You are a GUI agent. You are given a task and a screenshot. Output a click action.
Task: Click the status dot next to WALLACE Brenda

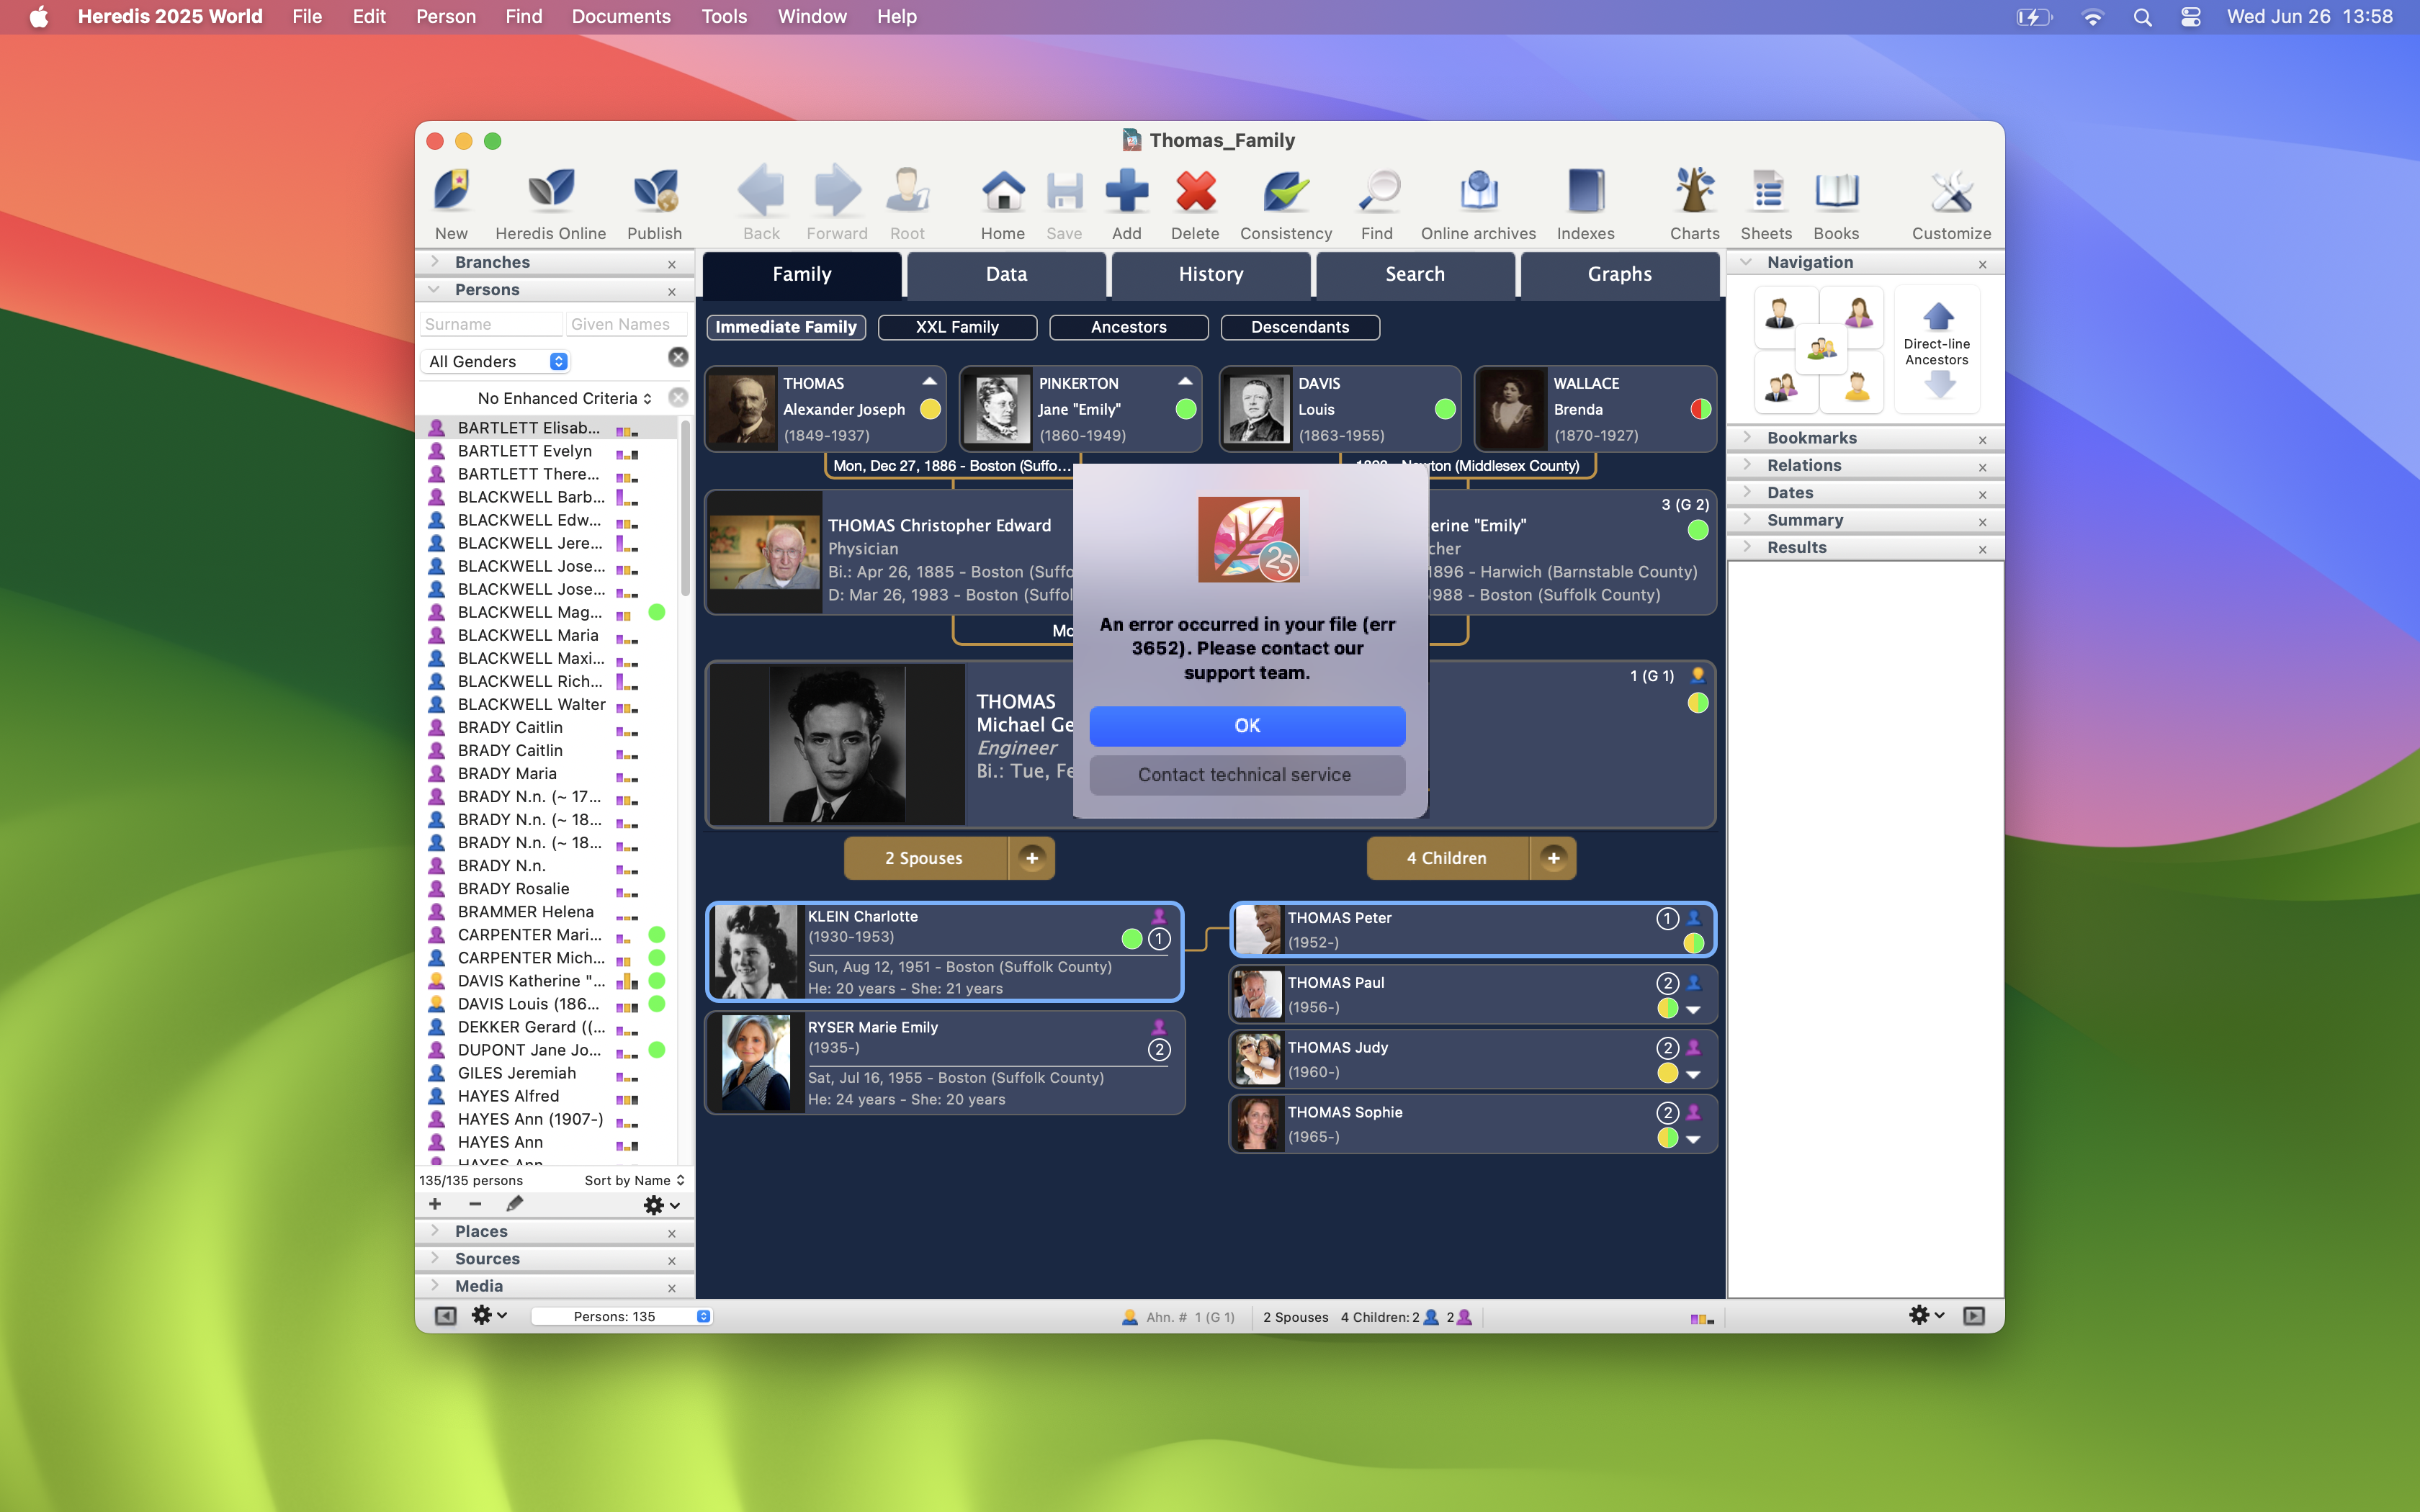[1698, 409]
